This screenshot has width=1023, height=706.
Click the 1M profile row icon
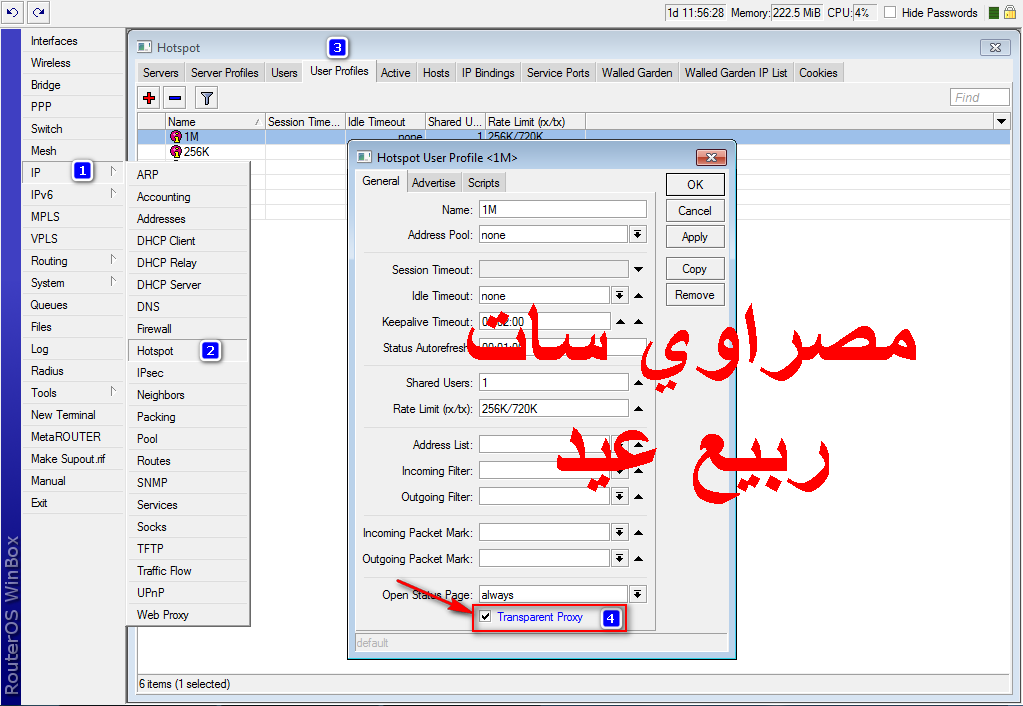click(176, 136)
